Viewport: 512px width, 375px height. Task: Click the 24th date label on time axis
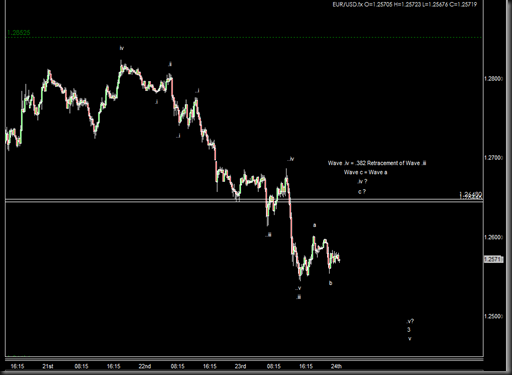[336, 366]
